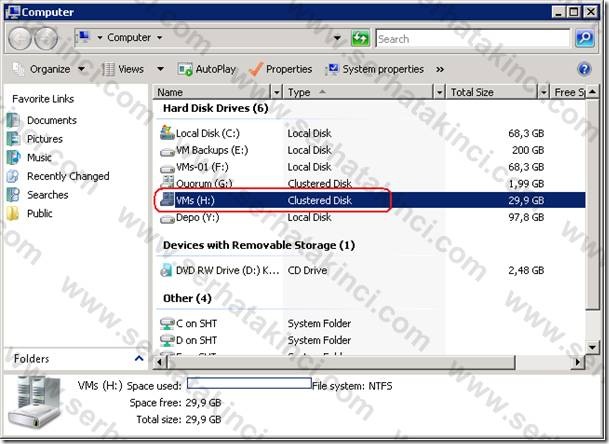This screenshot has width=609, height=444.
Task: Open the Views dropdown arrow
Action: click(x=160, y=69)
